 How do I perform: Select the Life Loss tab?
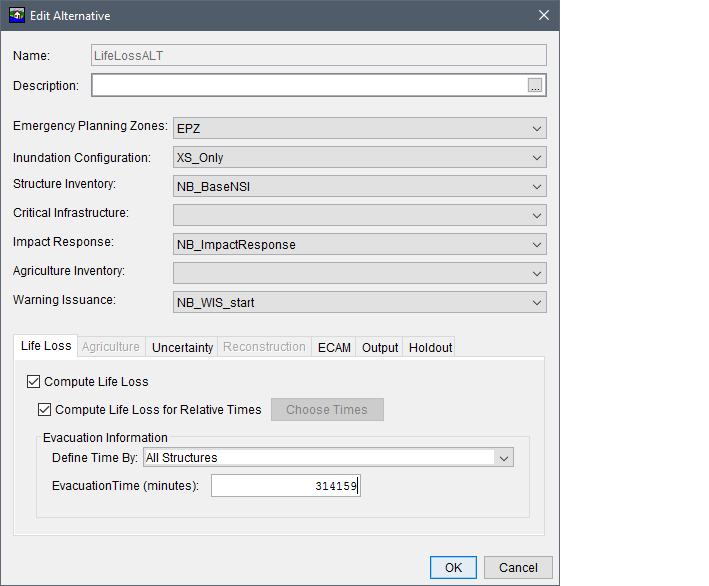pyautogui.click(x=46, y=346)
